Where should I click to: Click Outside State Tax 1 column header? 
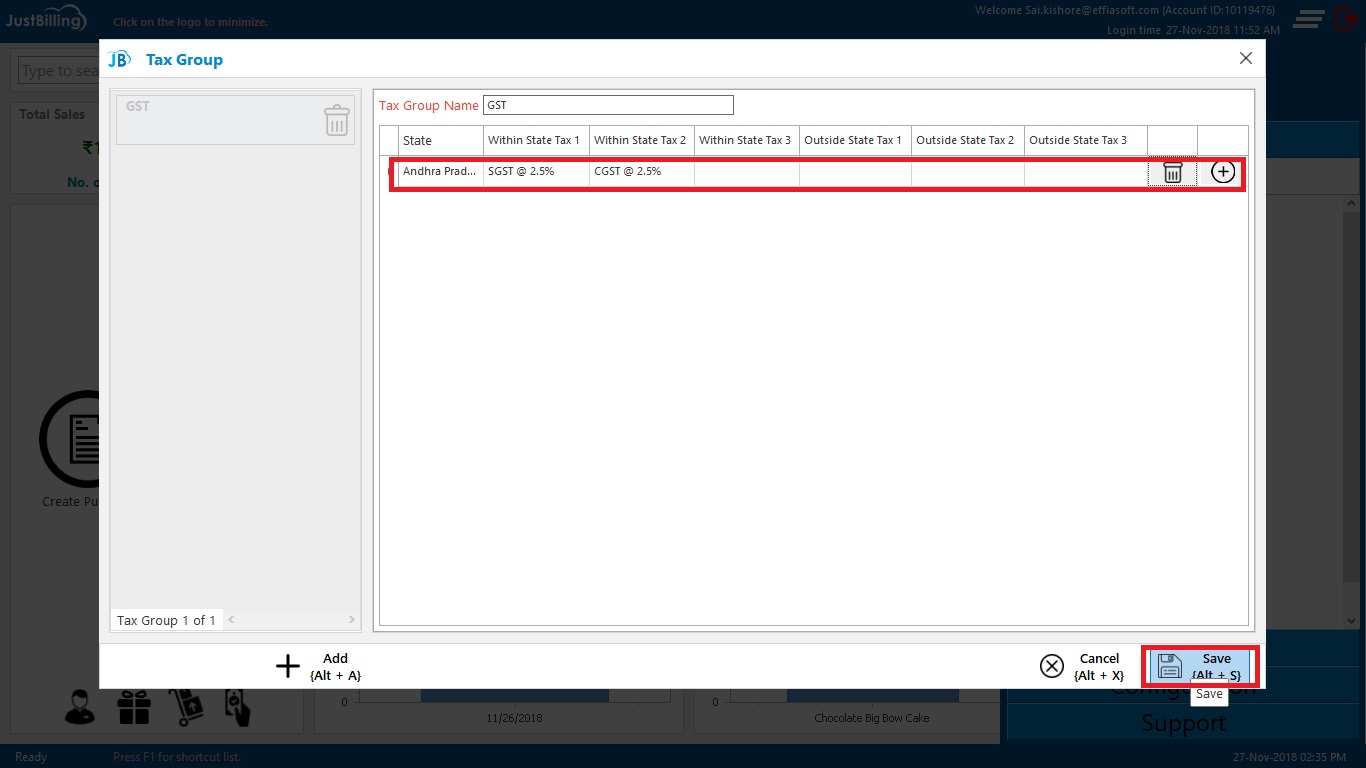click(x=855, y=140)
